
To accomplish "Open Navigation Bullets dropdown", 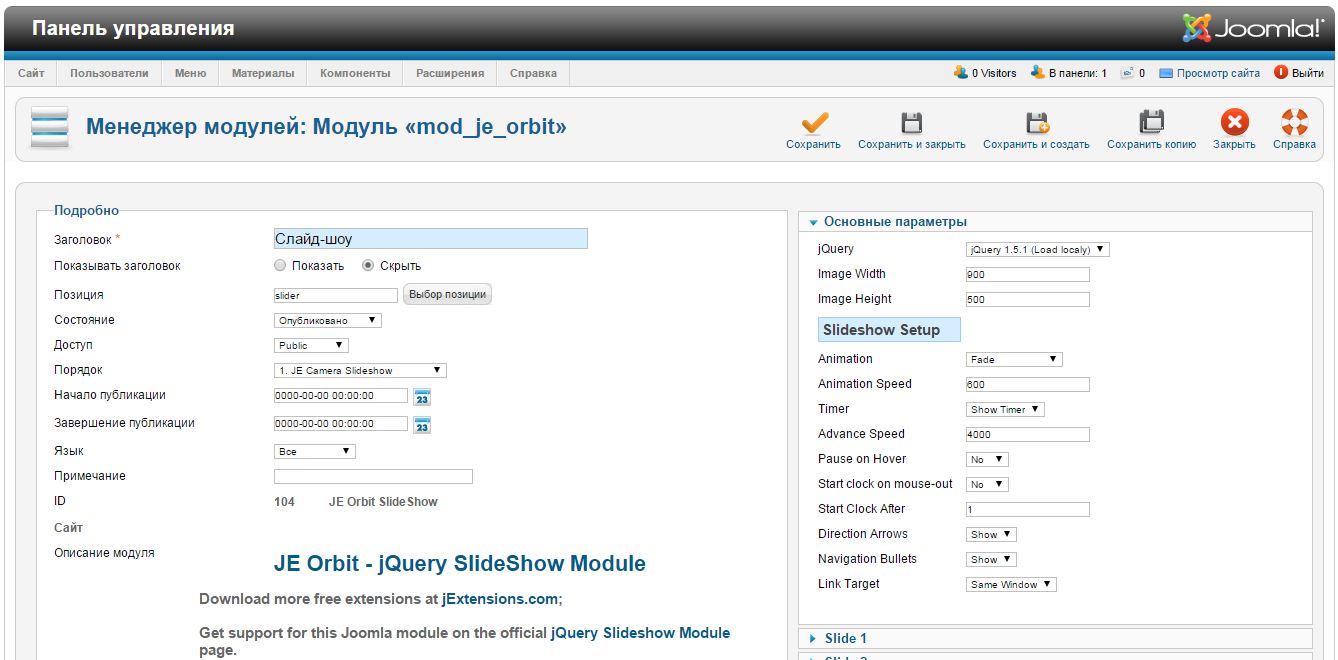I will point(991,560).
